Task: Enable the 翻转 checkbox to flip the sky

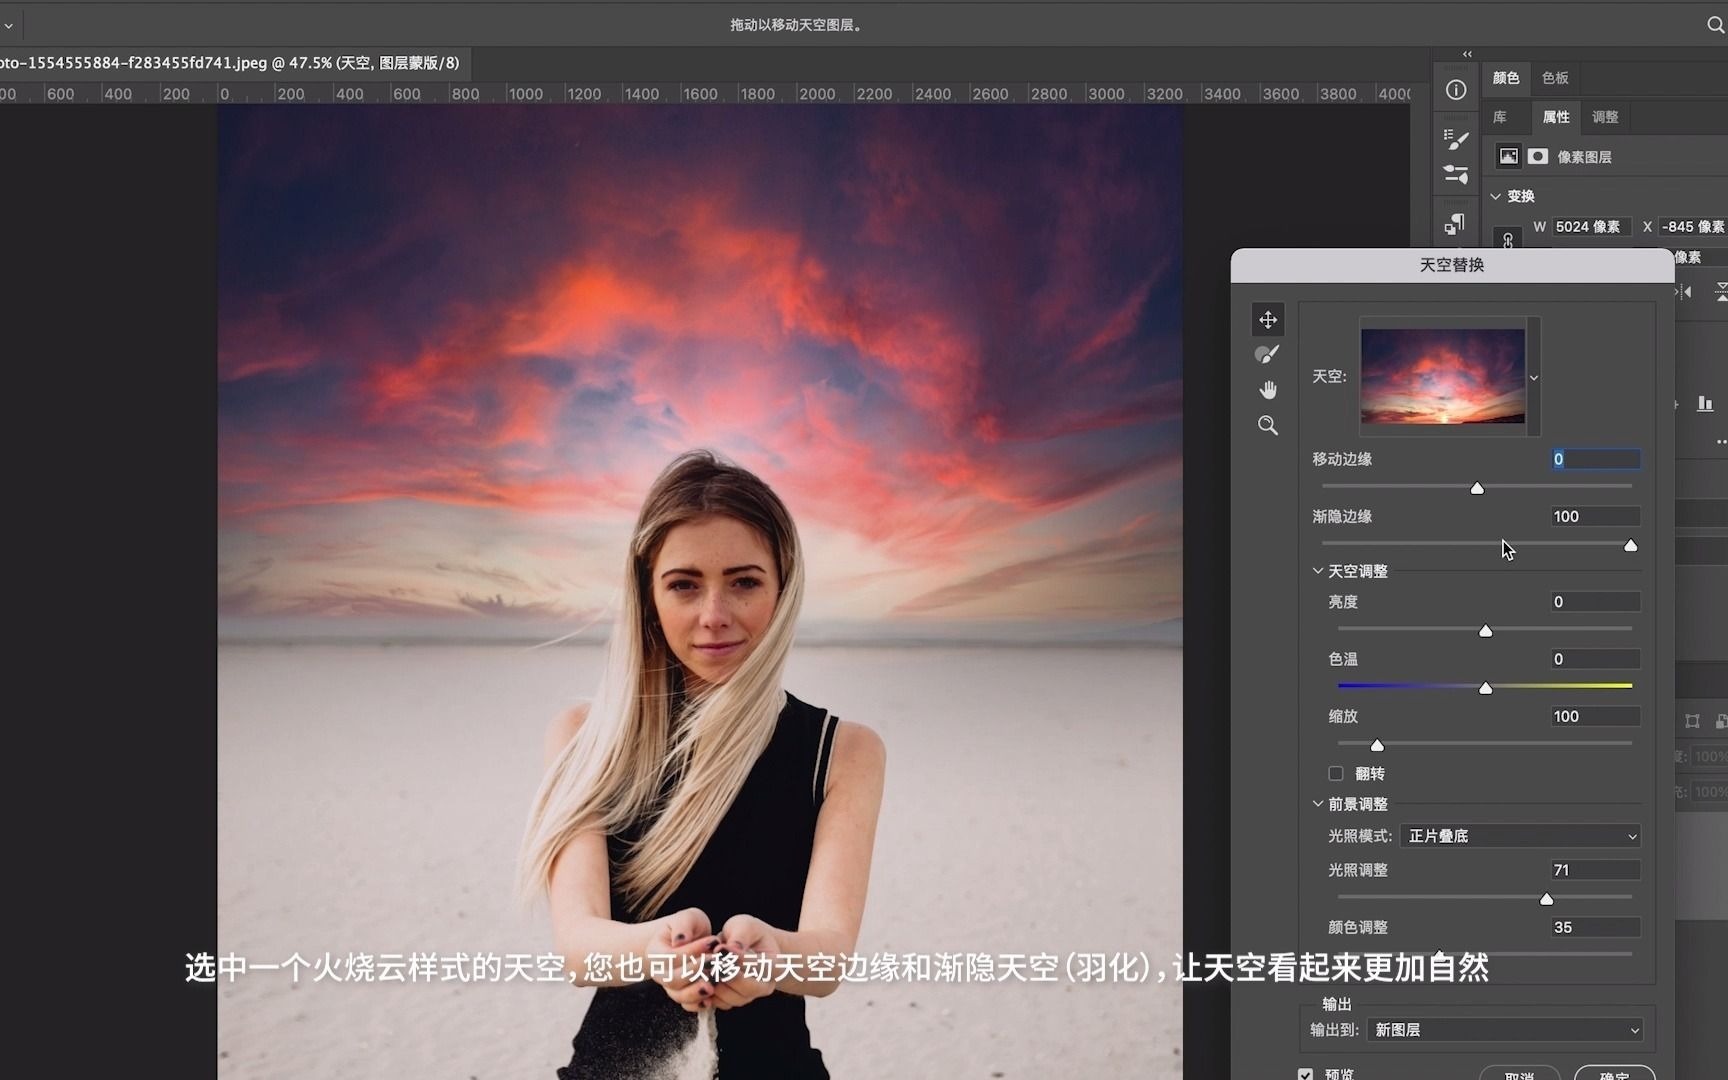Action: (1335, 773)
